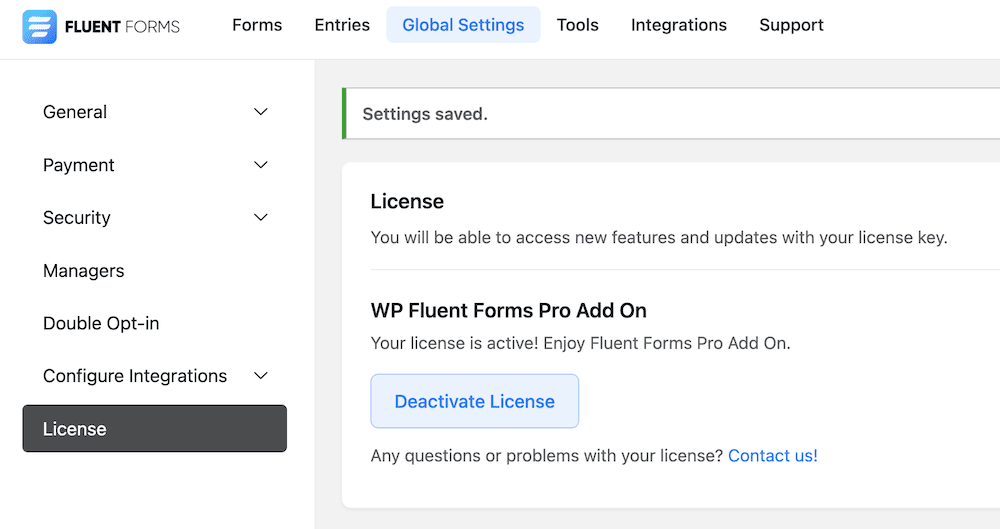Select License in the sidebar
Screen dimensions: 1000x529
pos(154,428)
